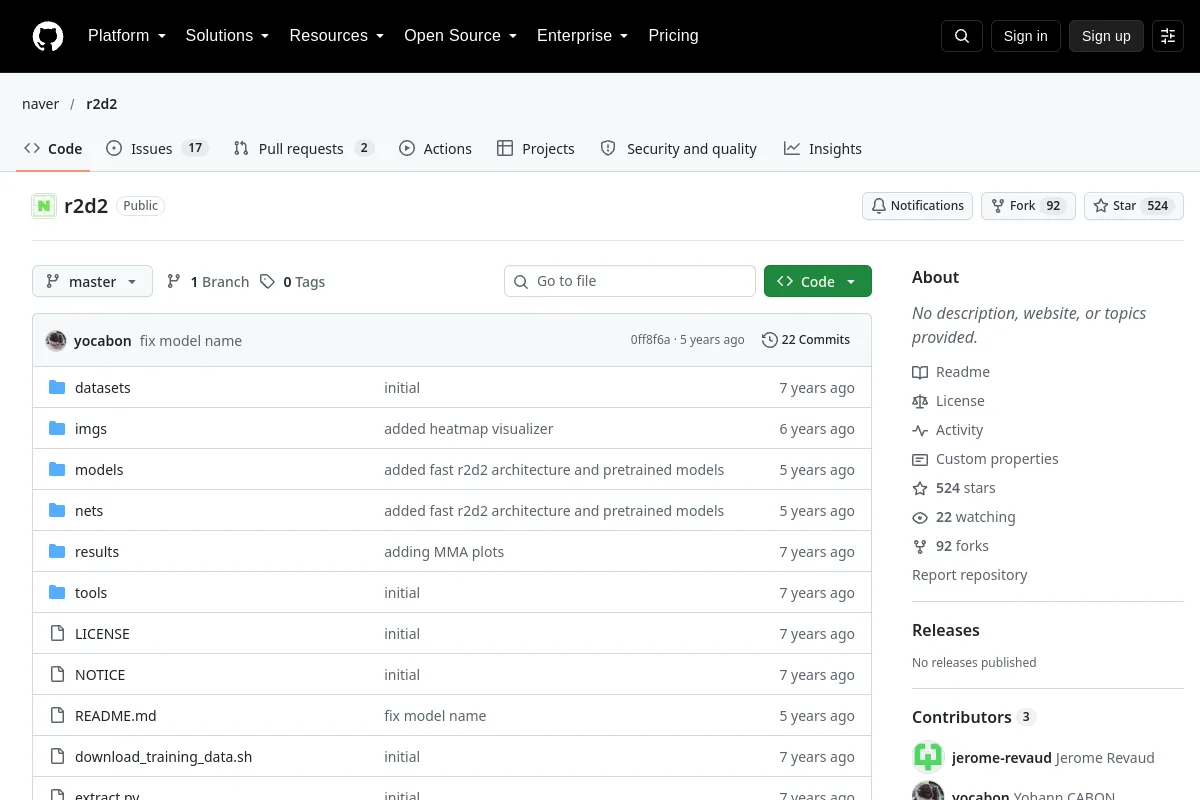Click the imgs folder icon
The width and height of the screenshot is (1200, 800).
pyautogui.click(x=57, y=428)
